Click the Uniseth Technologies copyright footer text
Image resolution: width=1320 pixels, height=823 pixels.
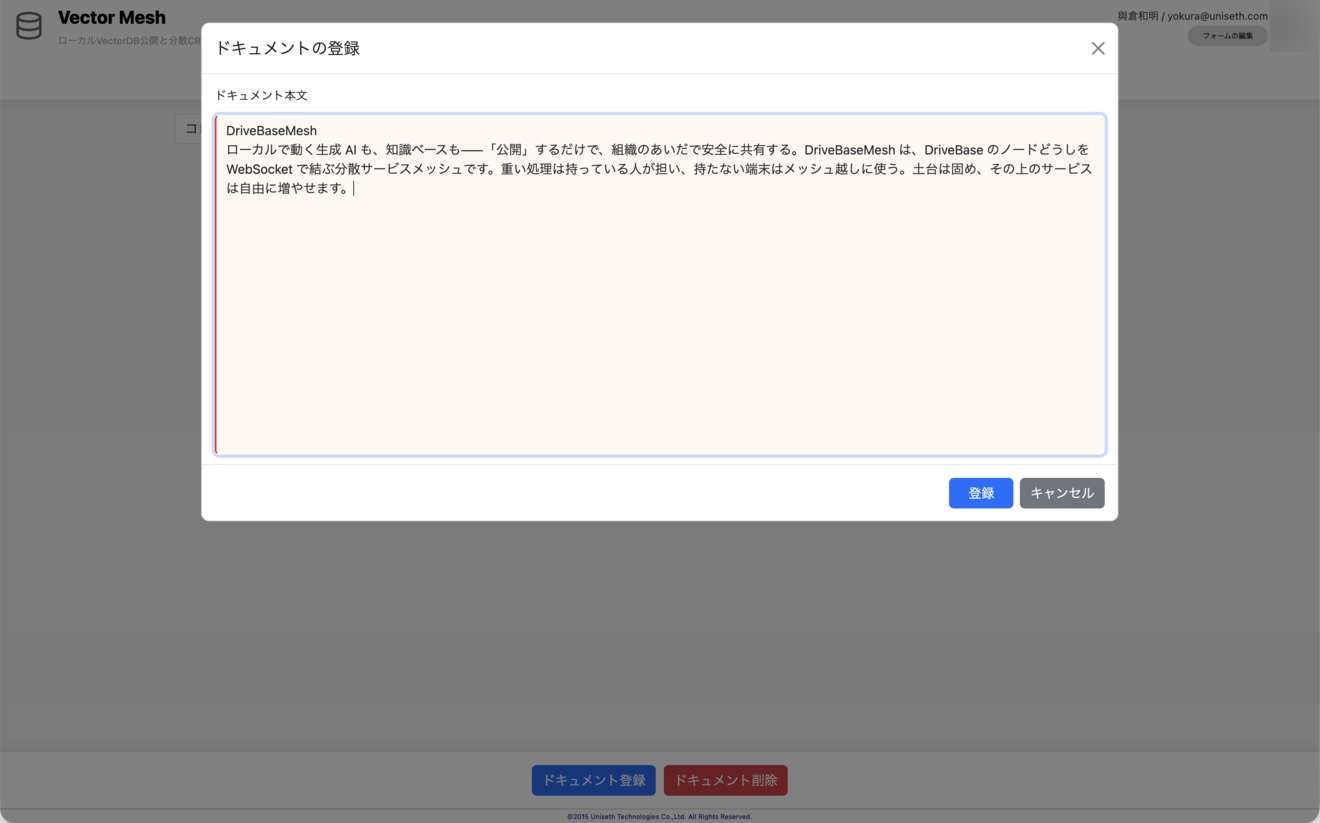[x=659, y=816]
